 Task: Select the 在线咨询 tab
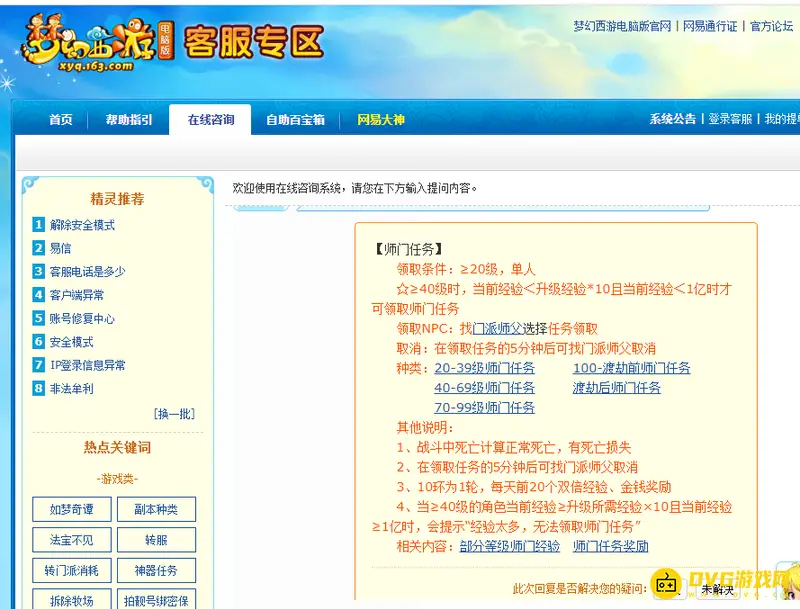tap(210, 120)
